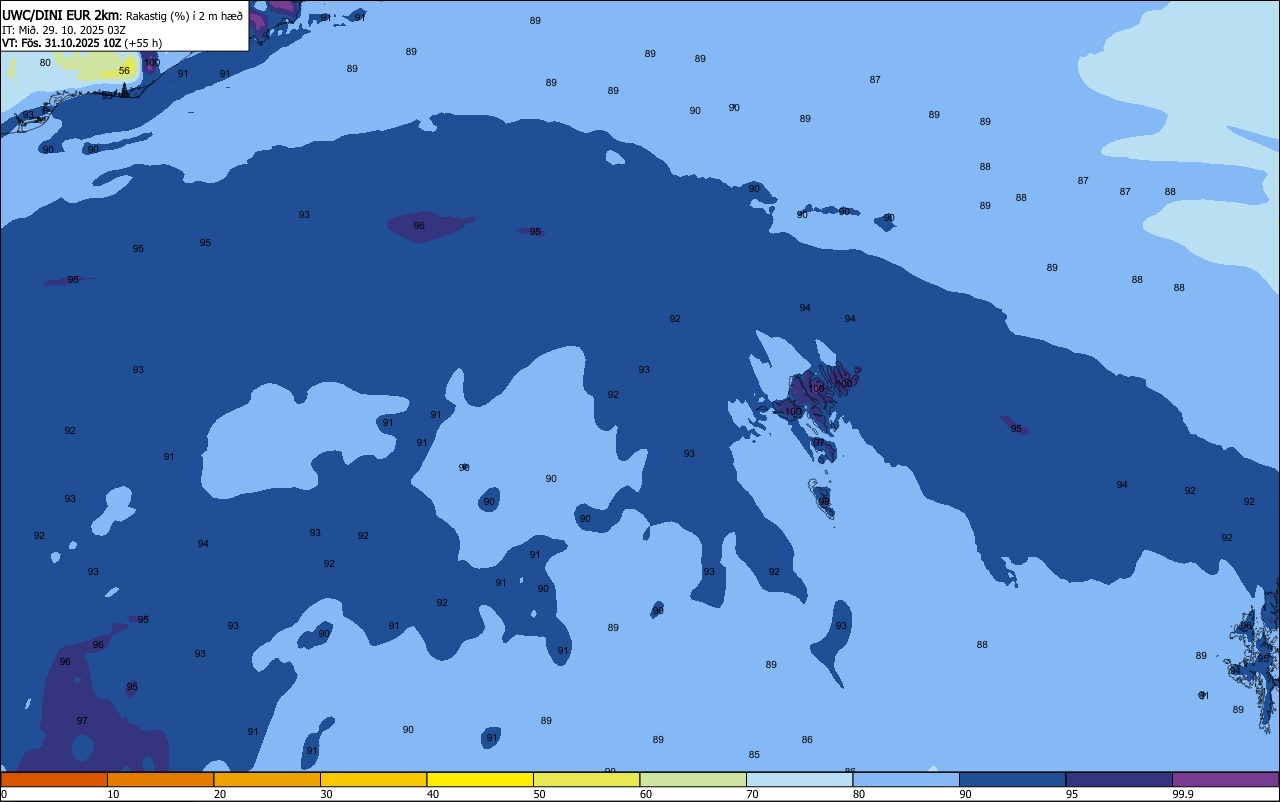Click the '20' label on the legend scale
The image size is (1280, 802).
click(x=220, y=794)
